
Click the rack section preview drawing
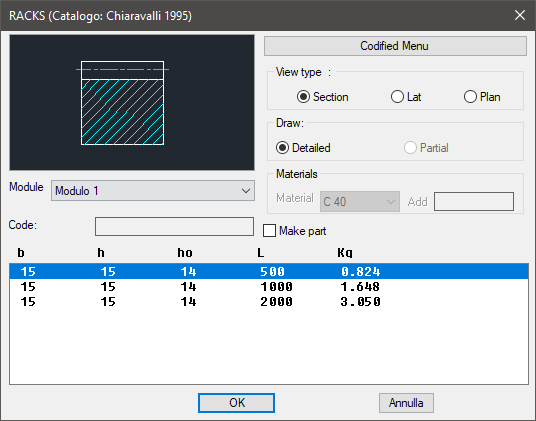point(132,103)
